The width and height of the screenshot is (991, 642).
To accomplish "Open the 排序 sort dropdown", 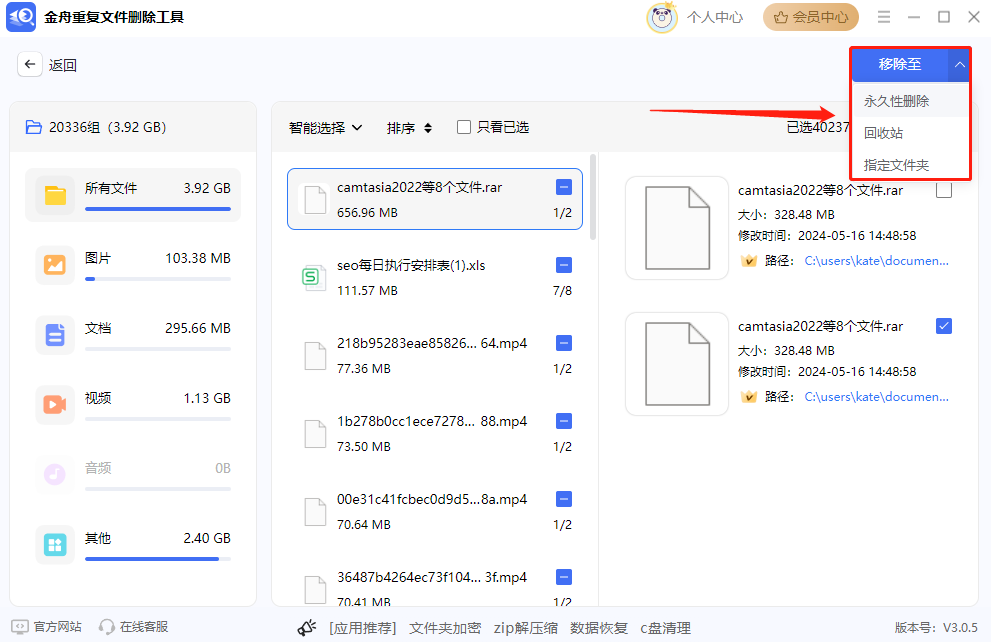I will (410, 128).
